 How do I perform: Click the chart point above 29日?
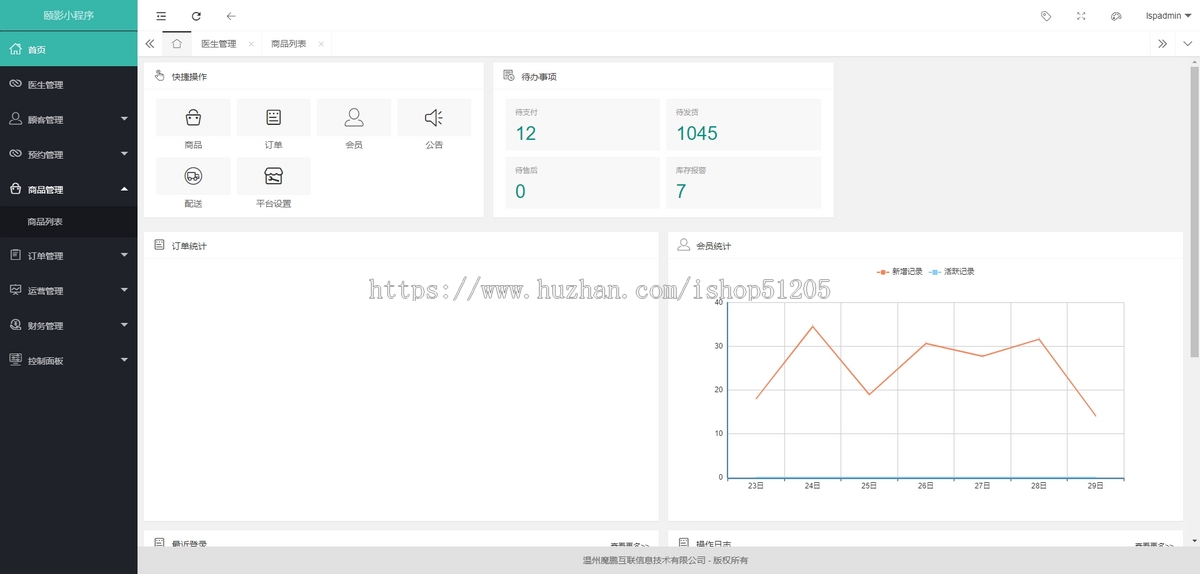point(1095,416)
